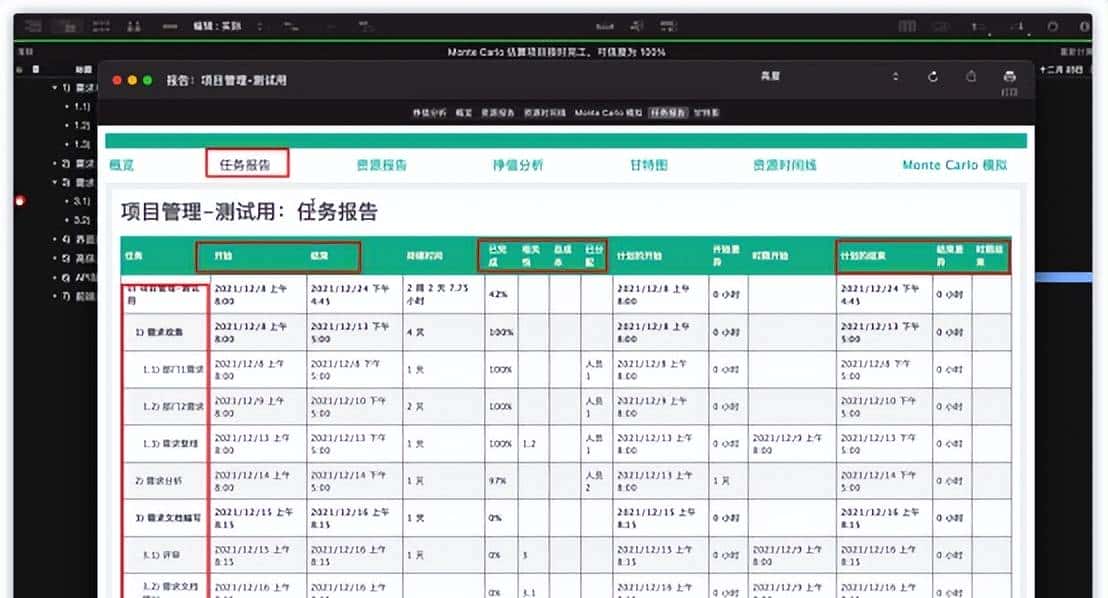1108x598 pixels.
Task: Click the share/export icon in the report toolbar
Action: click(x=972, y=76)
